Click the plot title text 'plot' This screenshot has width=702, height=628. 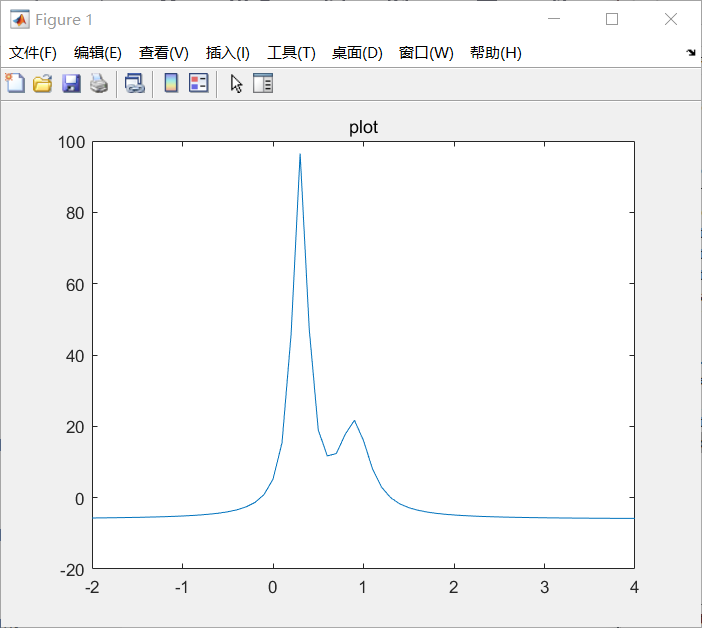tap(363, 128)
